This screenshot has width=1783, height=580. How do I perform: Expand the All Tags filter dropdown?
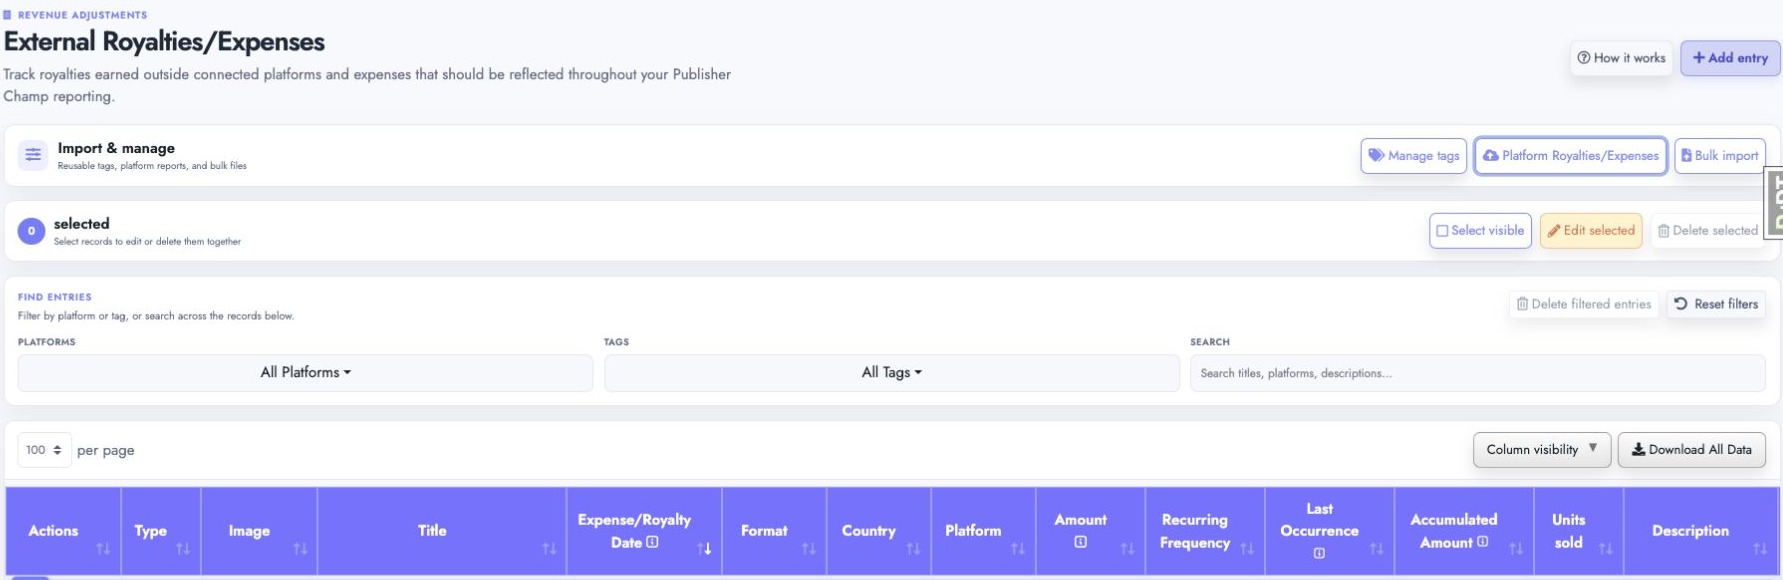(x=892, y=372)
